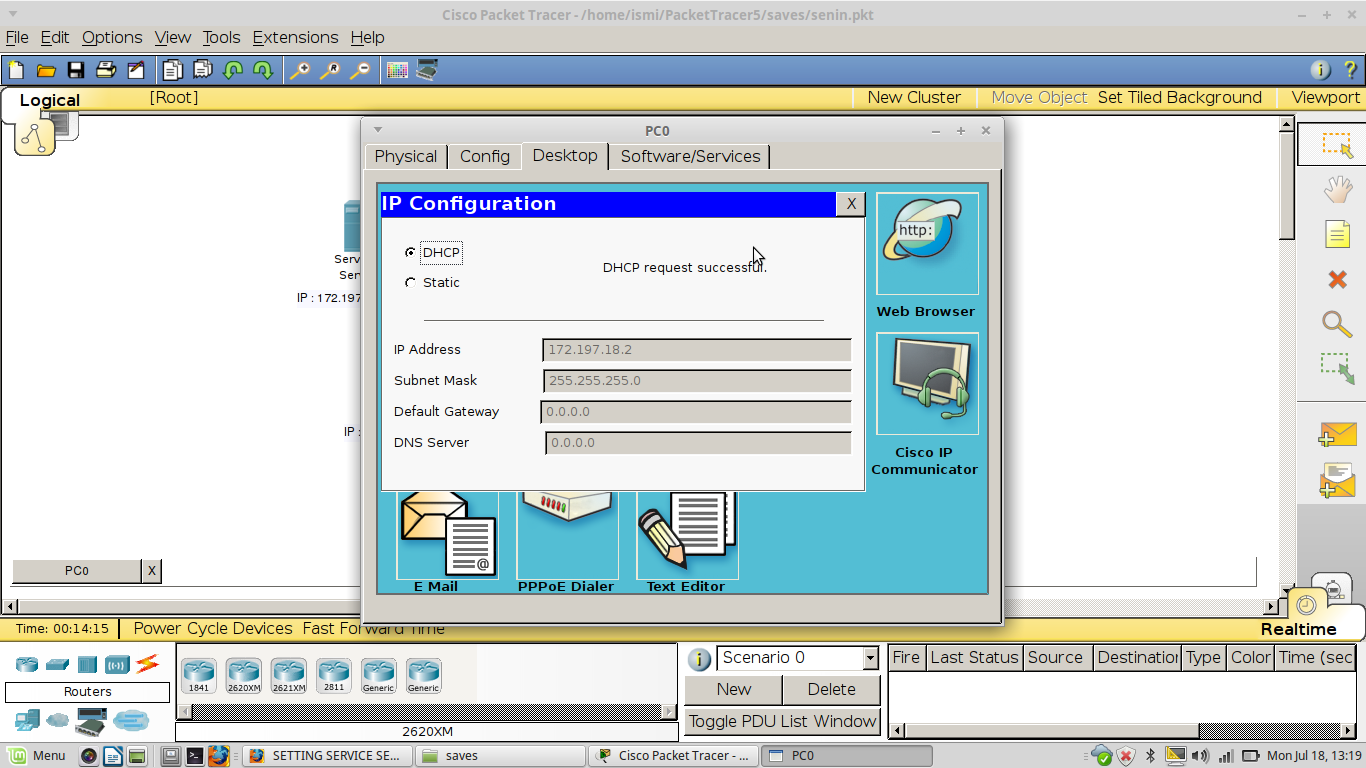
Task: Switch to the Physical tab in PC0
Action: coord(405,157)
